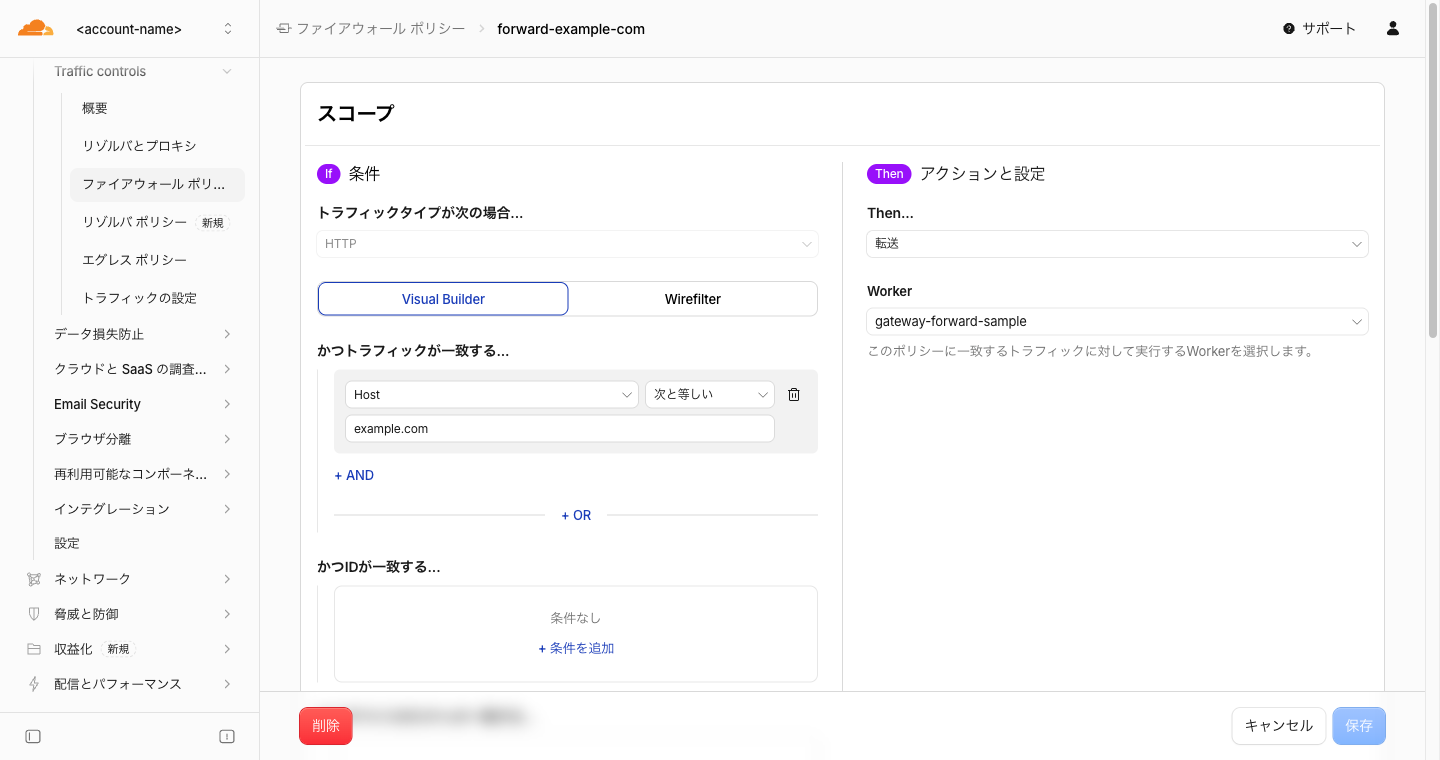Open the HTTP traffic type dropdown

point(568,244)
